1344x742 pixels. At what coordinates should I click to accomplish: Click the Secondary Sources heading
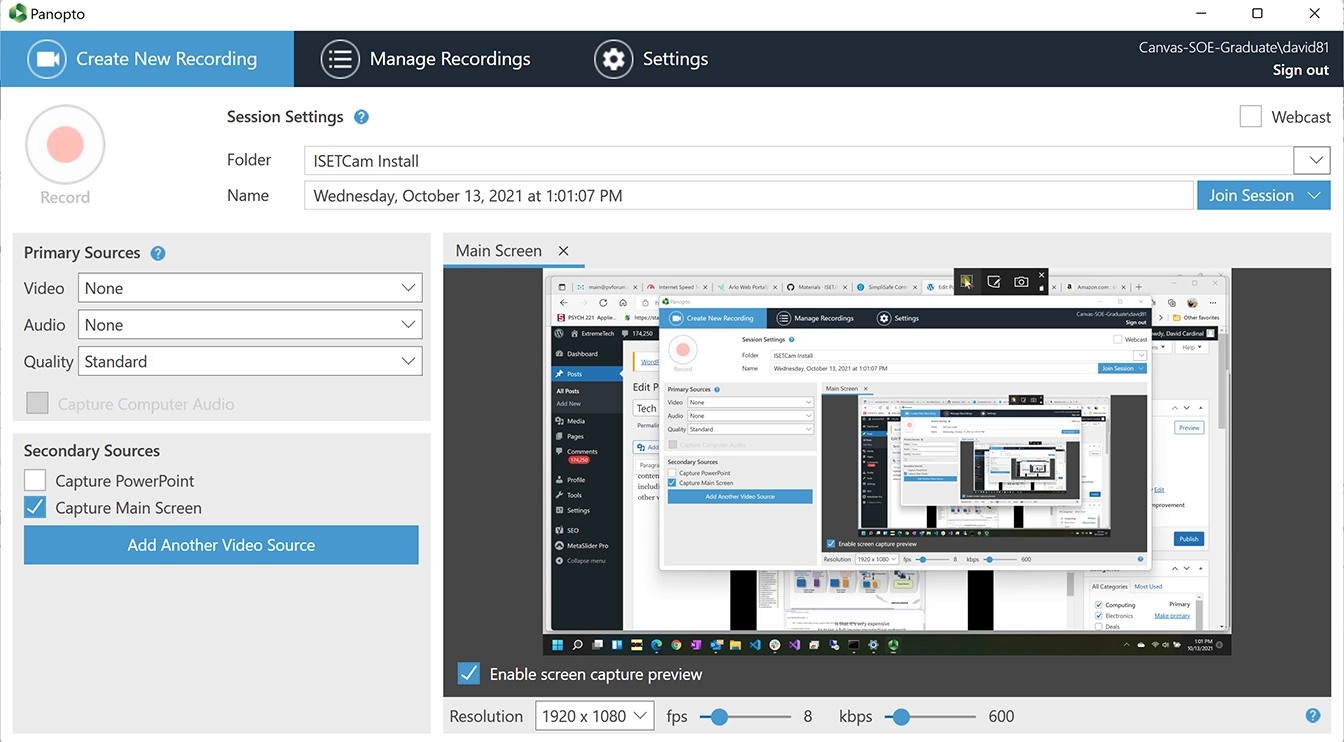[92, 451]
